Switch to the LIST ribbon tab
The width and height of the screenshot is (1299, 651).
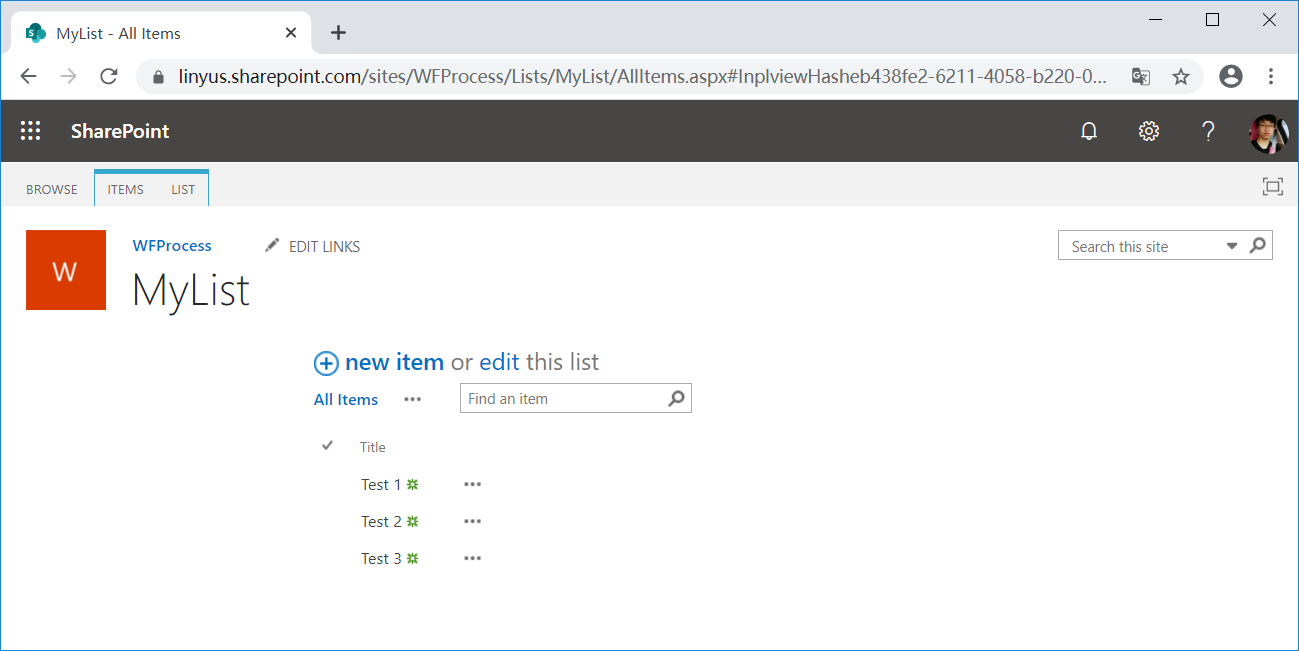click(183, 189)
